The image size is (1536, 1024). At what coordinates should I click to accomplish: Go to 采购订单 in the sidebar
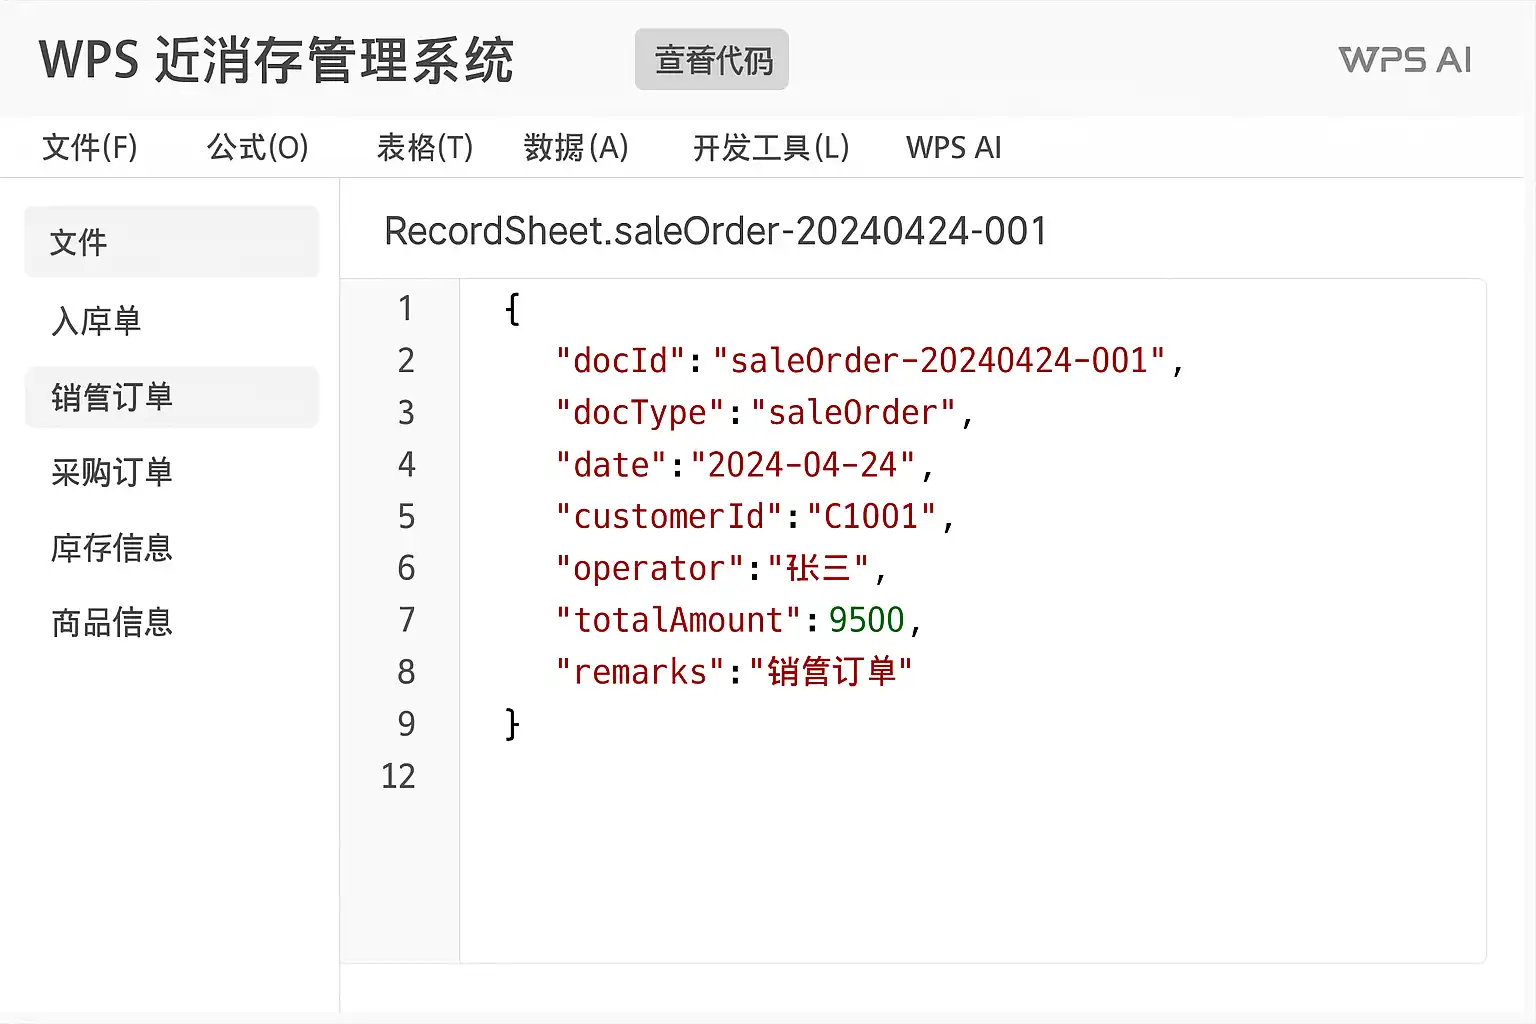coord(112,472)
